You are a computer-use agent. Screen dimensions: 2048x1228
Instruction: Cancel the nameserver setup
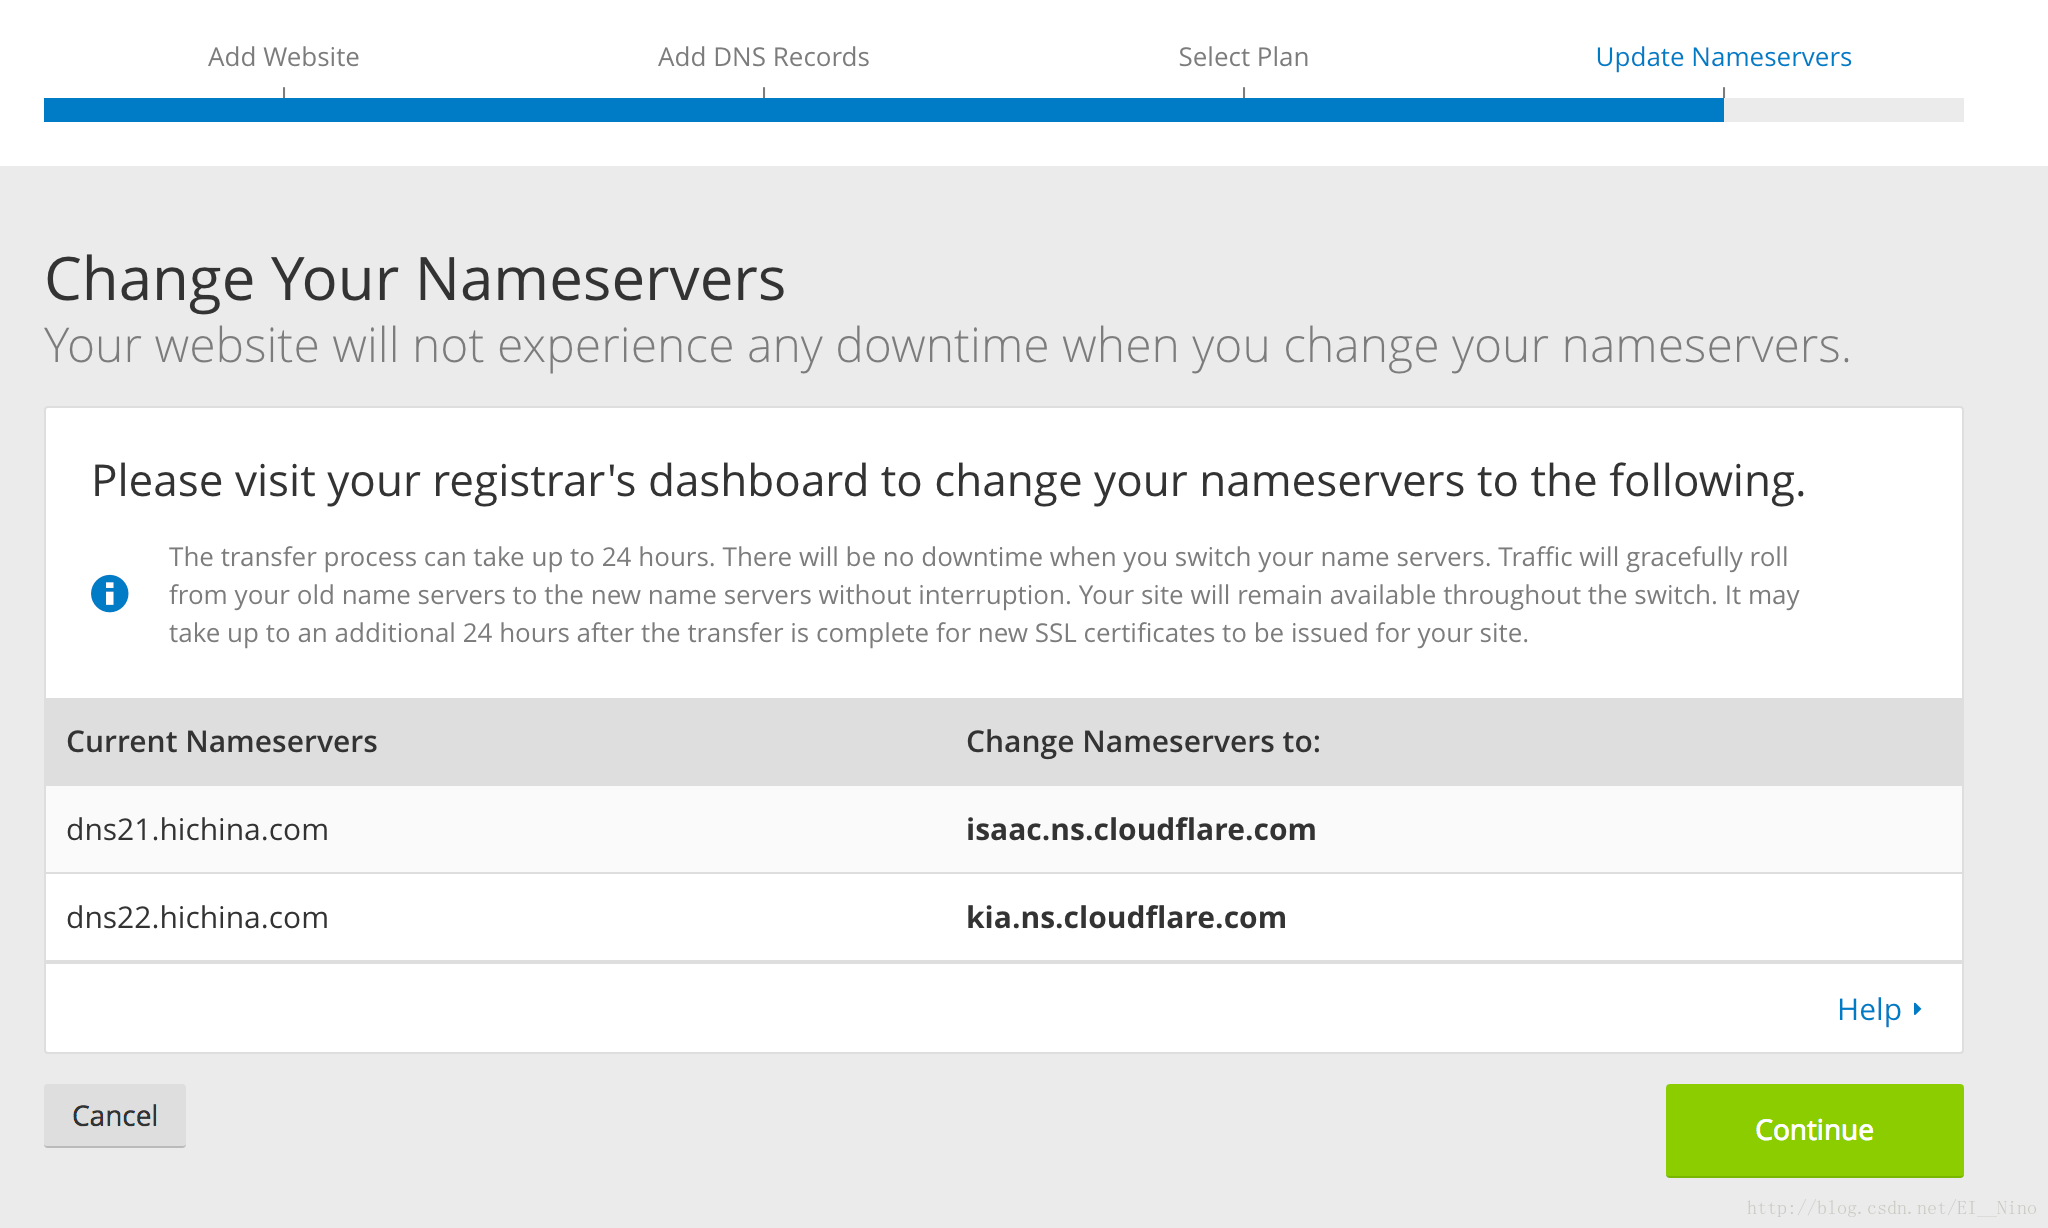[x=115, y=1116]
